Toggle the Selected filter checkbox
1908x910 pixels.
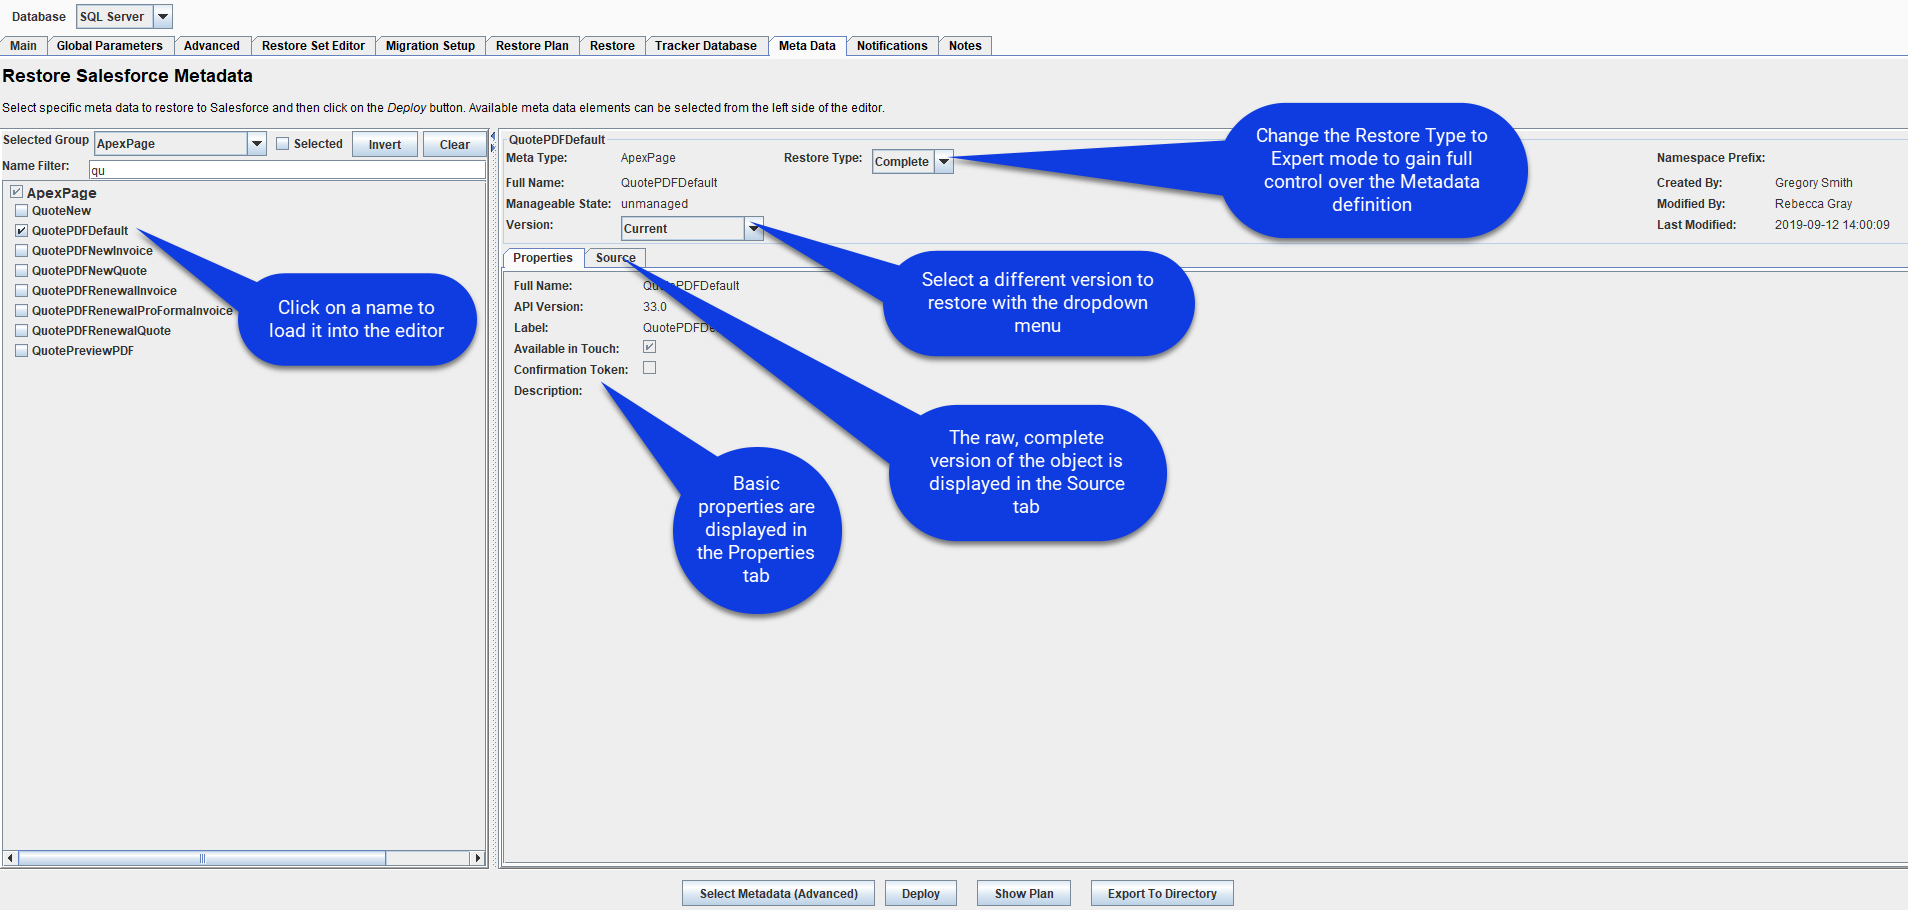(283, 144)
